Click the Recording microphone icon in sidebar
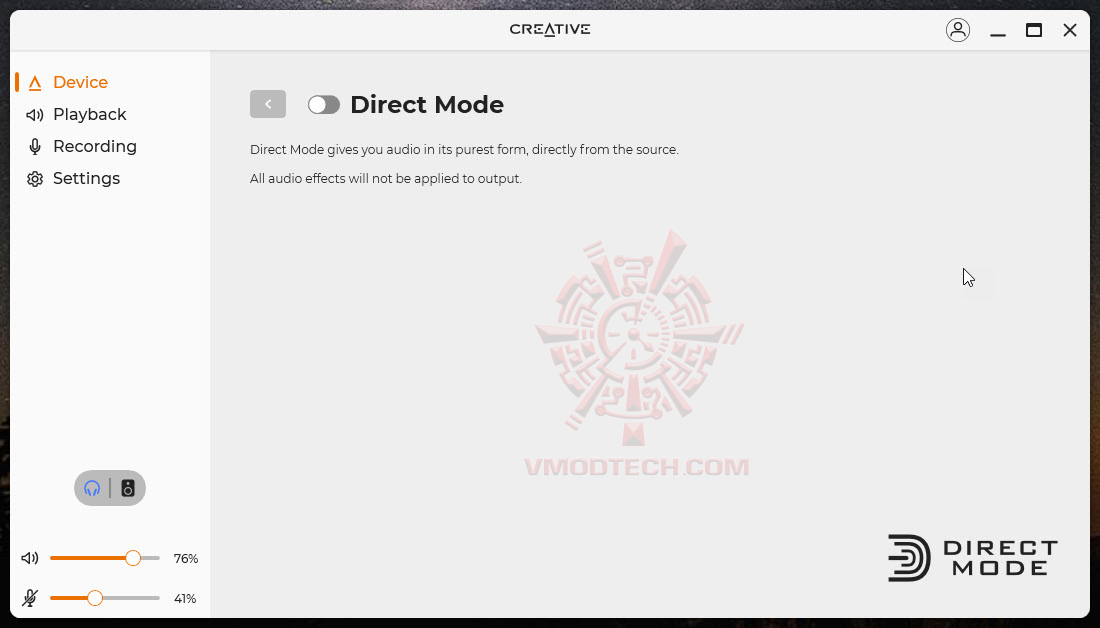 (x=34, y=147)
